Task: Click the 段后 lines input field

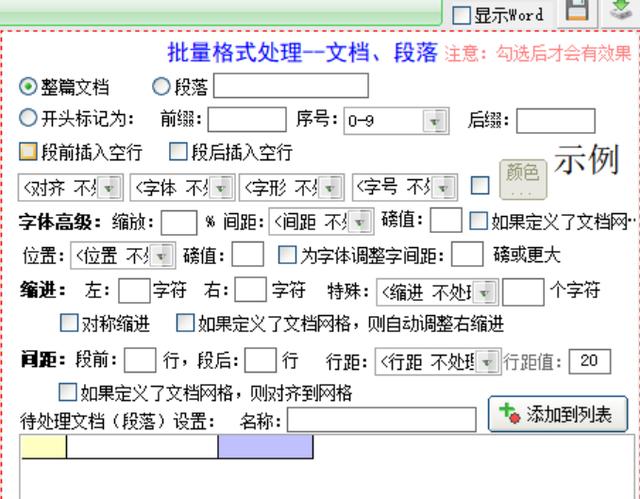Action: click(x=260, y=360)
